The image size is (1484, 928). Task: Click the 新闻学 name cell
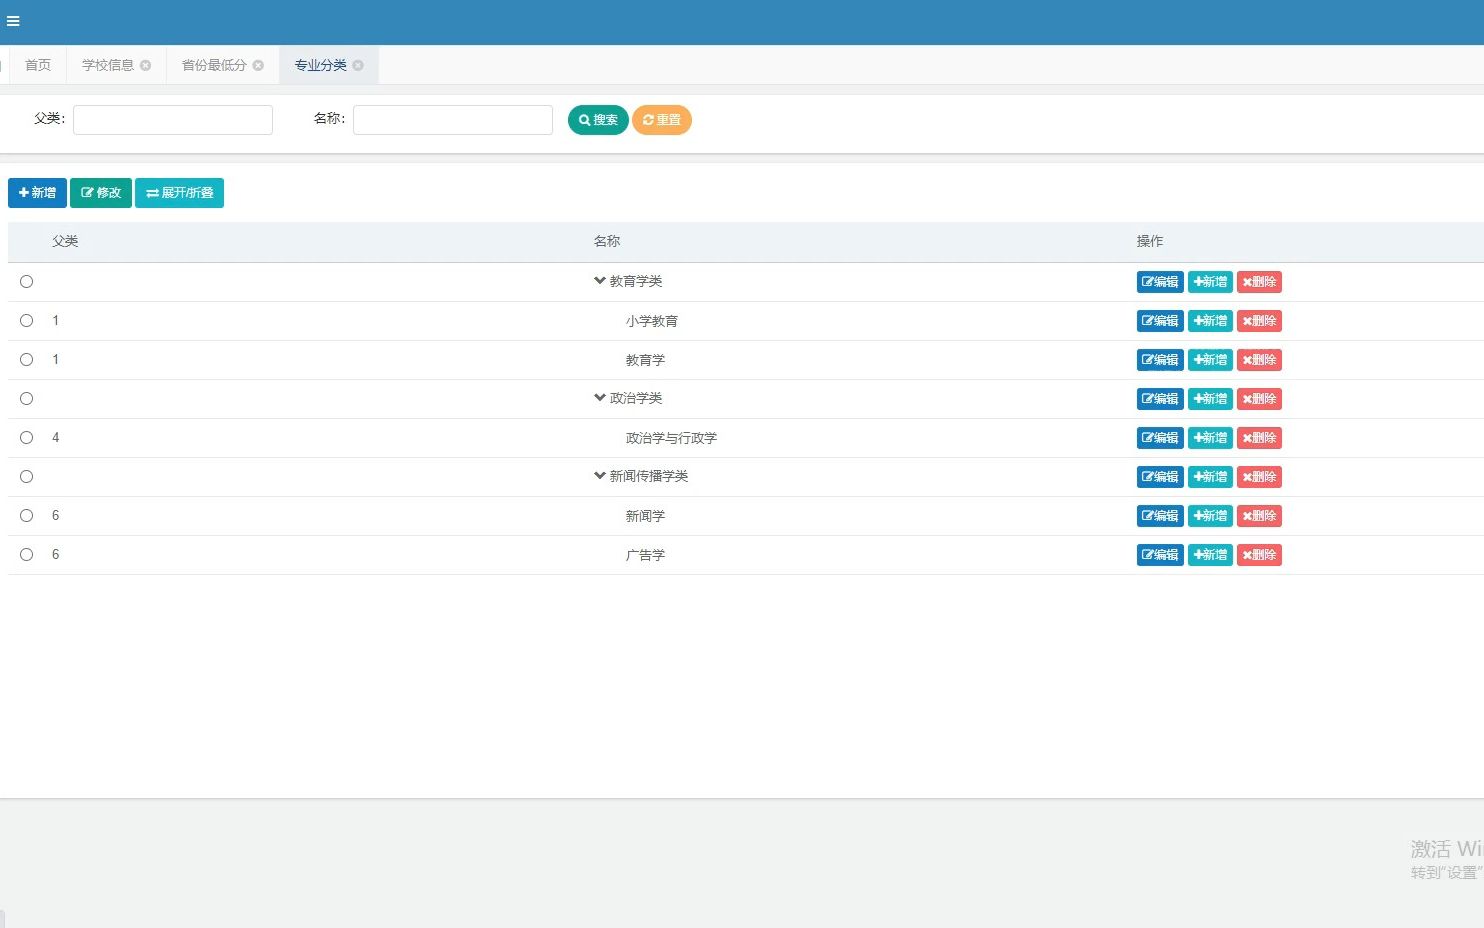pos(645,516)
